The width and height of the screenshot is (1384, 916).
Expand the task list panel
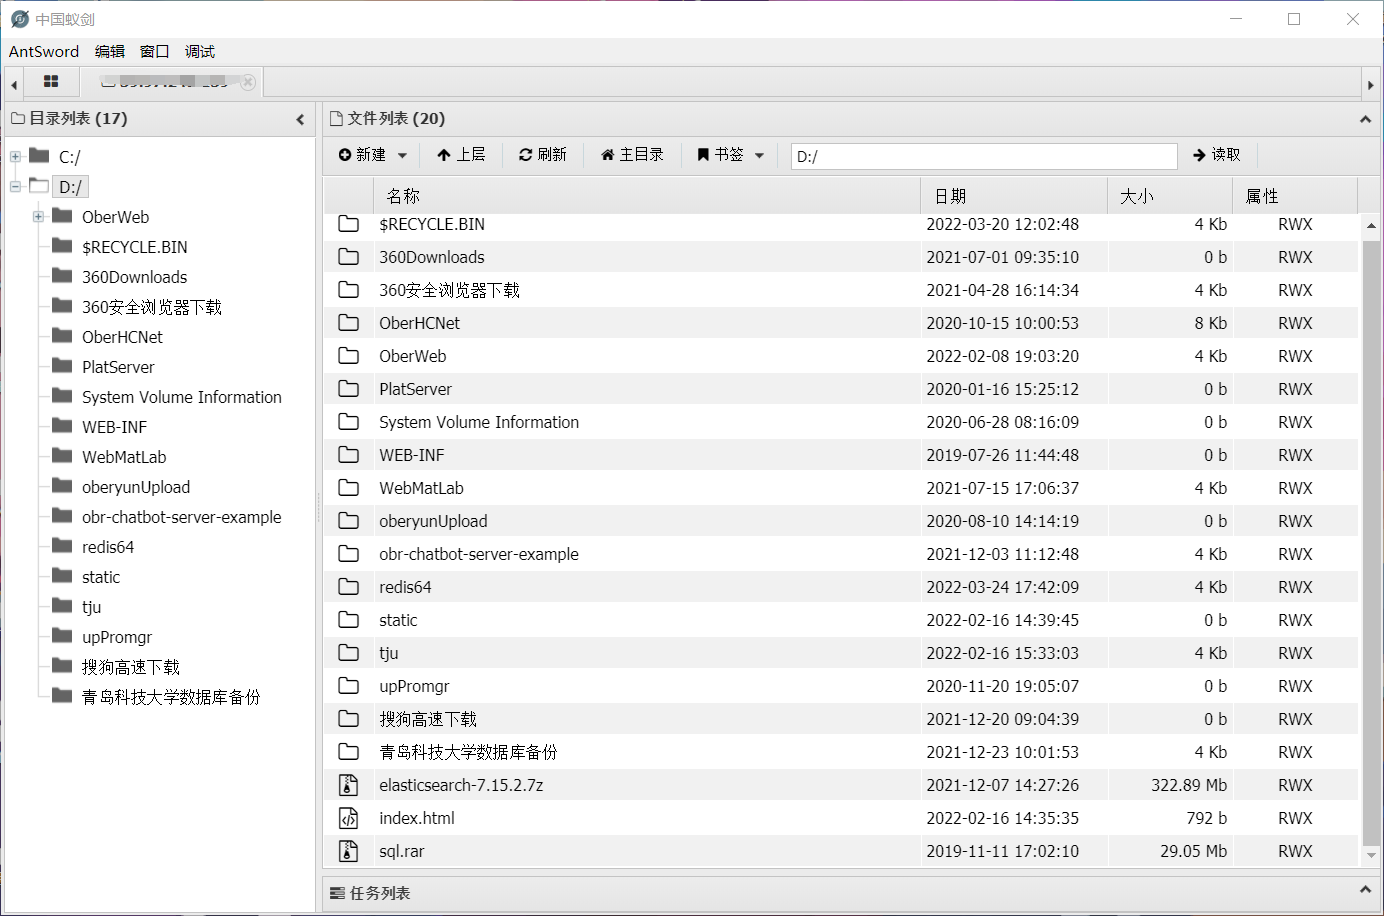1365,889
